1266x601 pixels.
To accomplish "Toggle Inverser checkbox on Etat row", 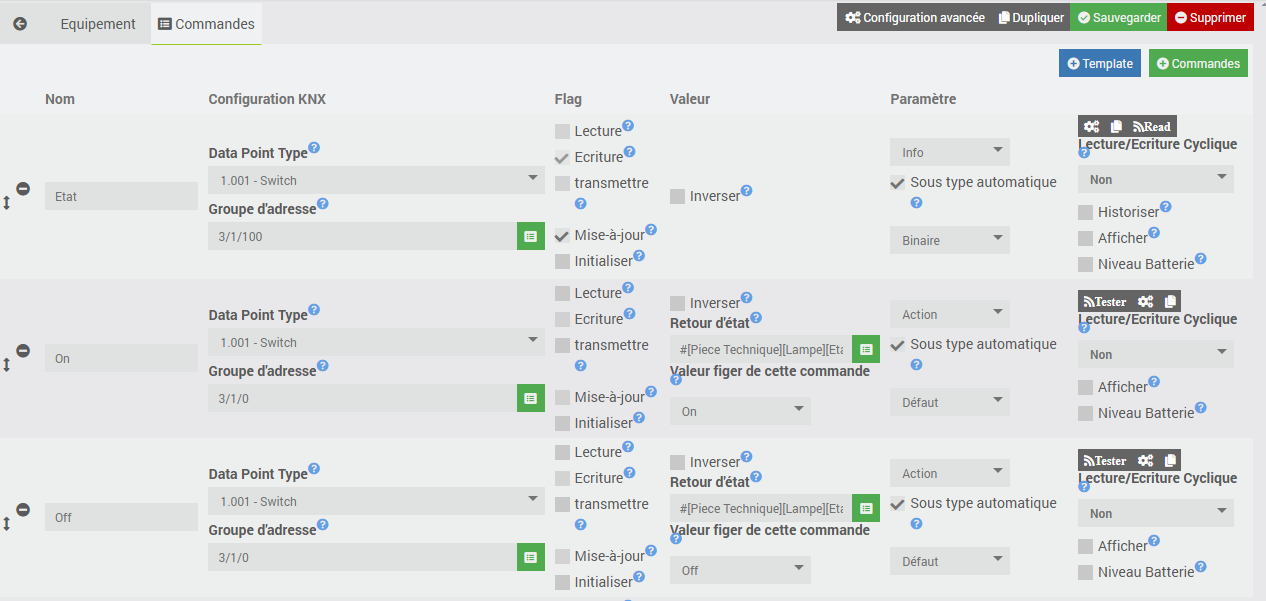I will coord(678,196).
